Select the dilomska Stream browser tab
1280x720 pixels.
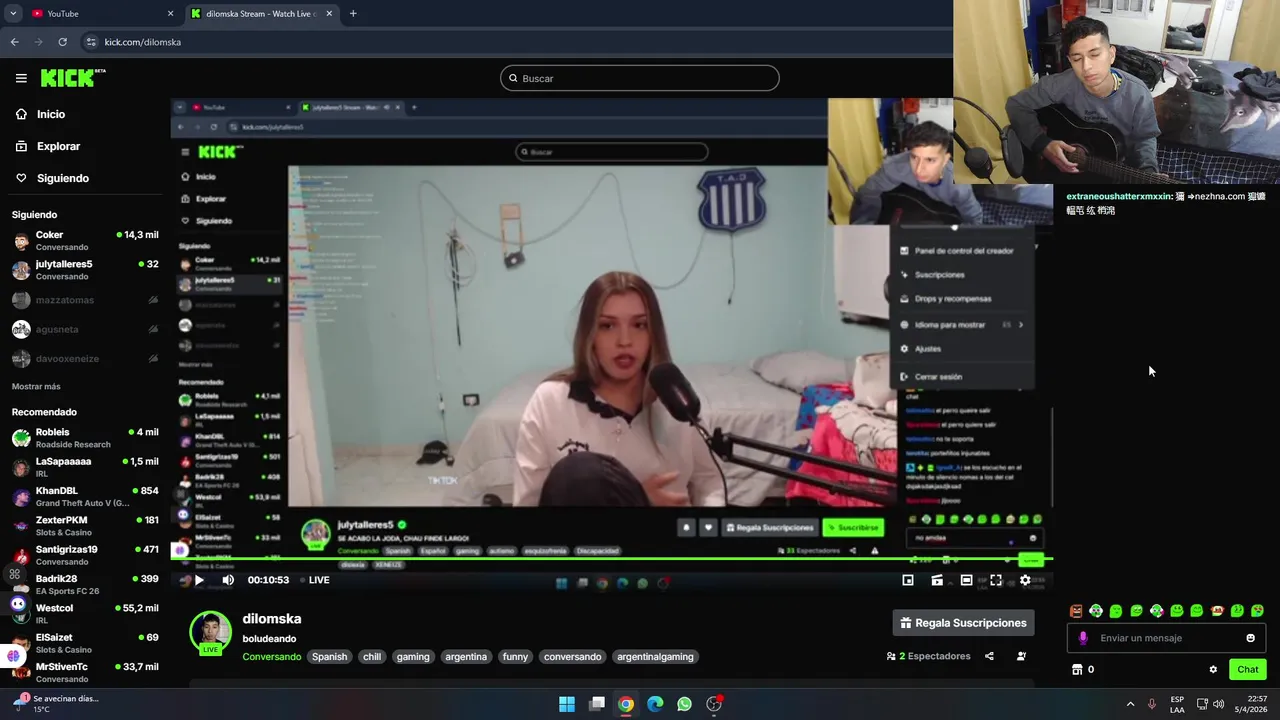260,13
